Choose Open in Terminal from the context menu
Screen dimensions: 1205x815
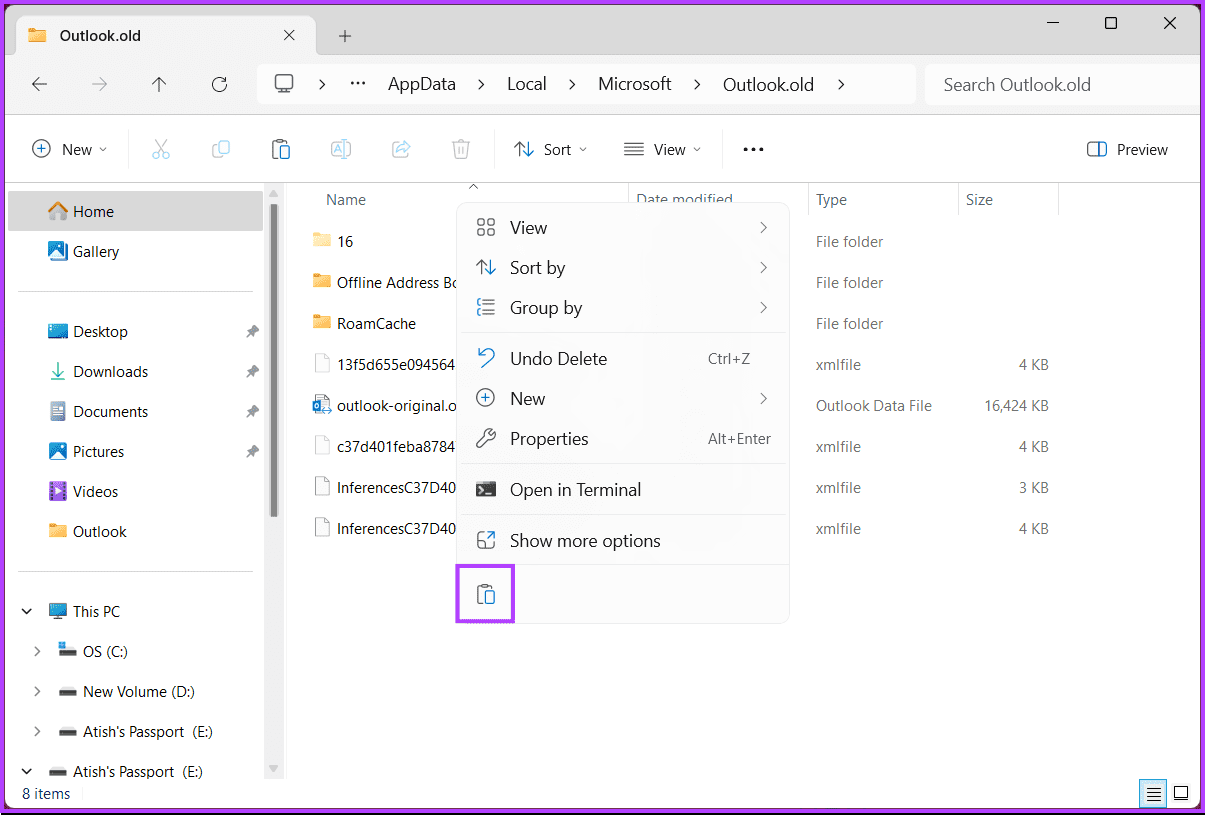[575, 489]
